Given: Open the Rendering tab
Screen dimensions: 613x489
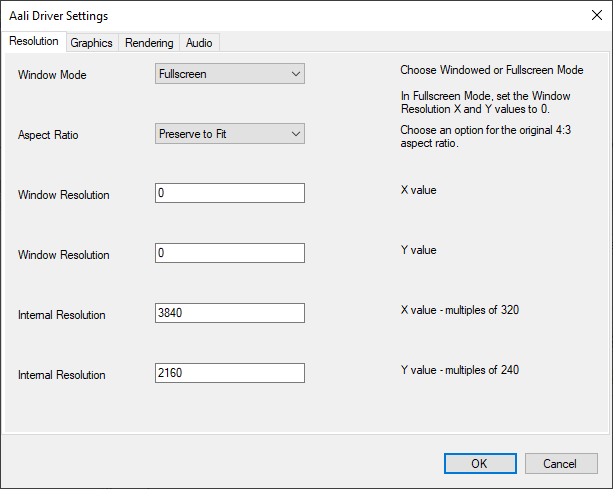Looking at the screenshot, I should (x=149, y=43).
